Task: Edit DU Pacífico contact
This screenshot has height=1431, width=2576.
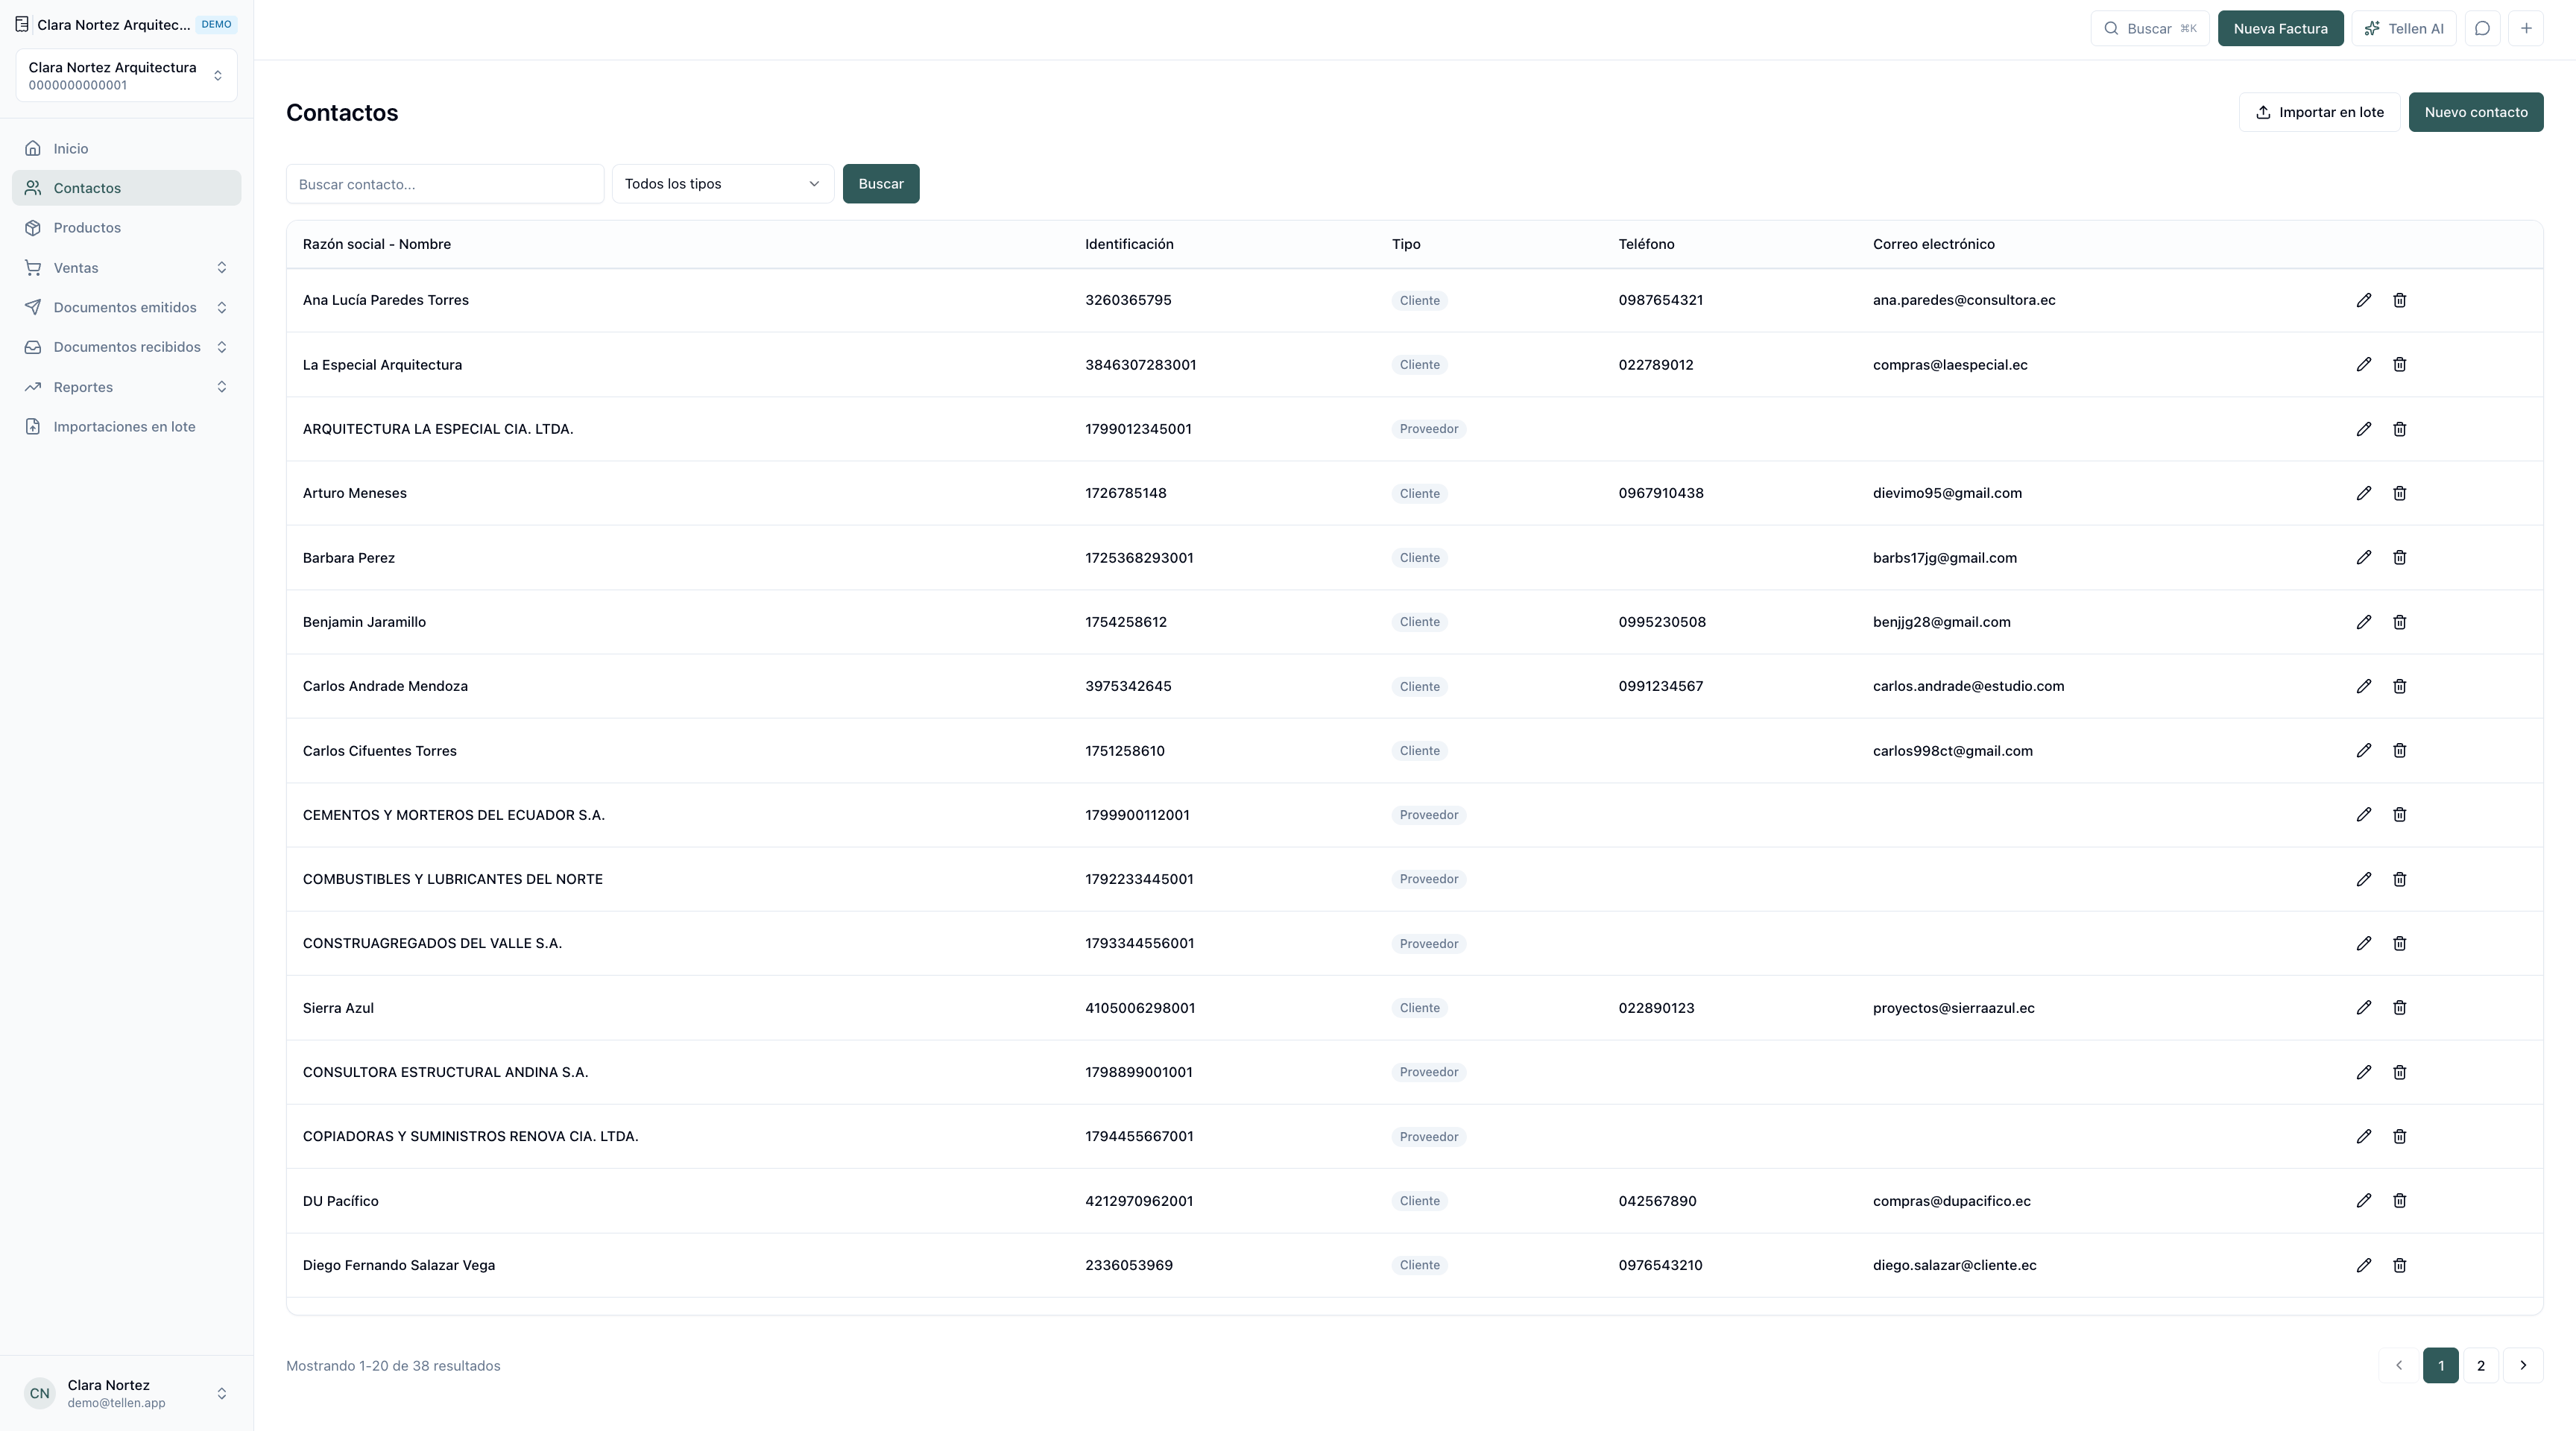Action: coord(2363,1200)
